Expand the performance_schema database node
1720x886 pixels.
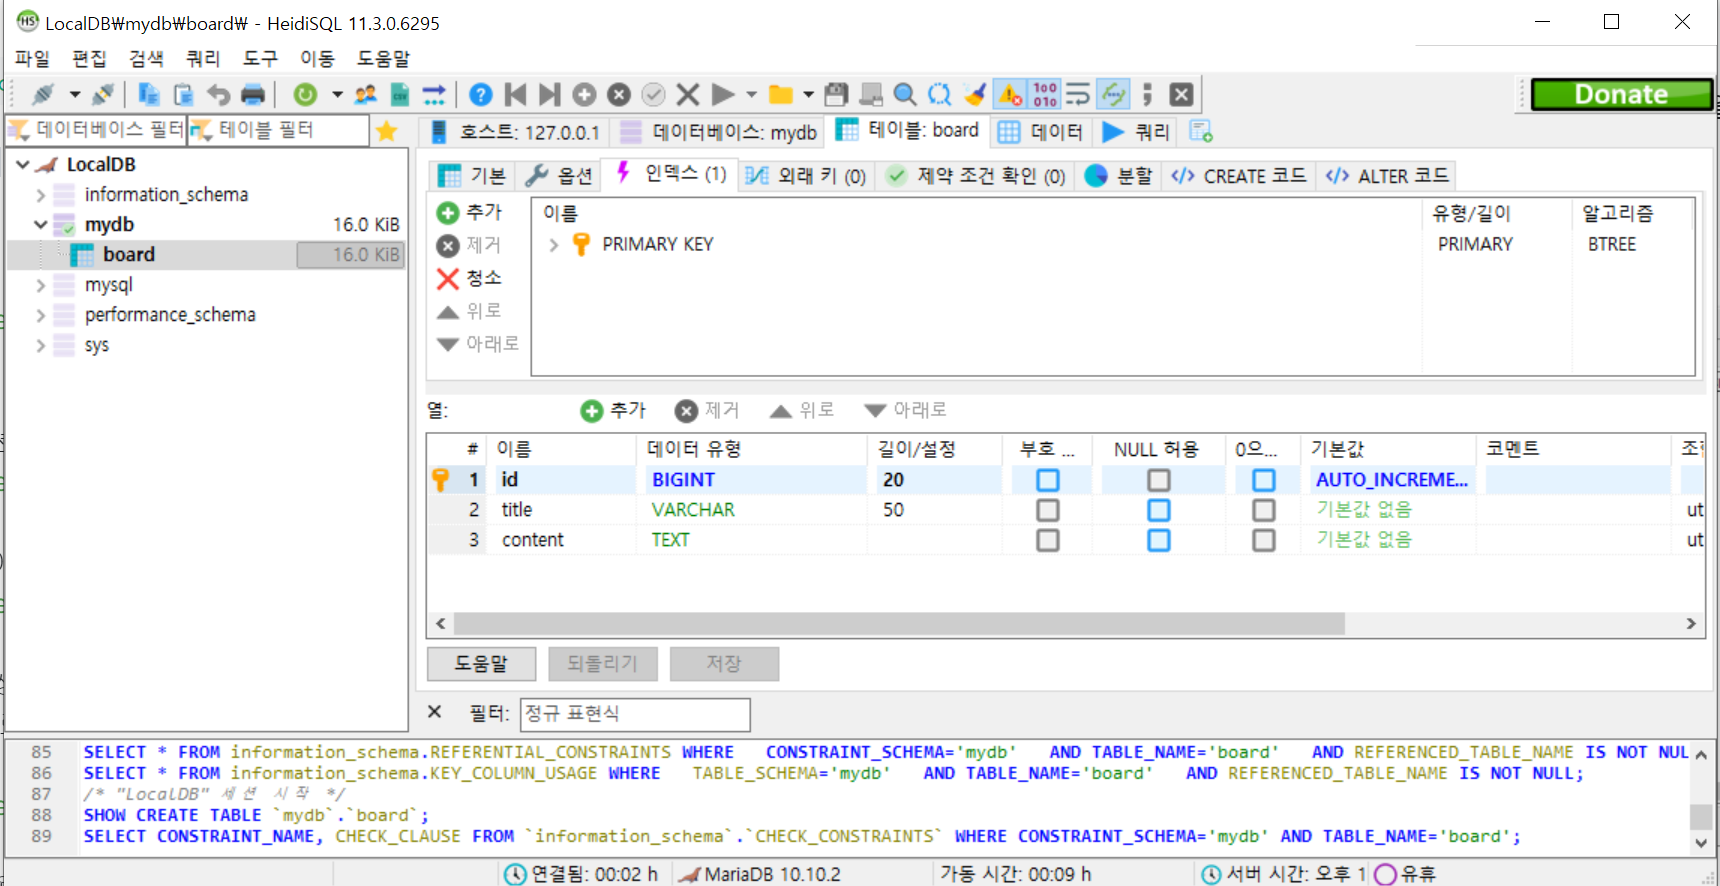[x=41, y=315]
